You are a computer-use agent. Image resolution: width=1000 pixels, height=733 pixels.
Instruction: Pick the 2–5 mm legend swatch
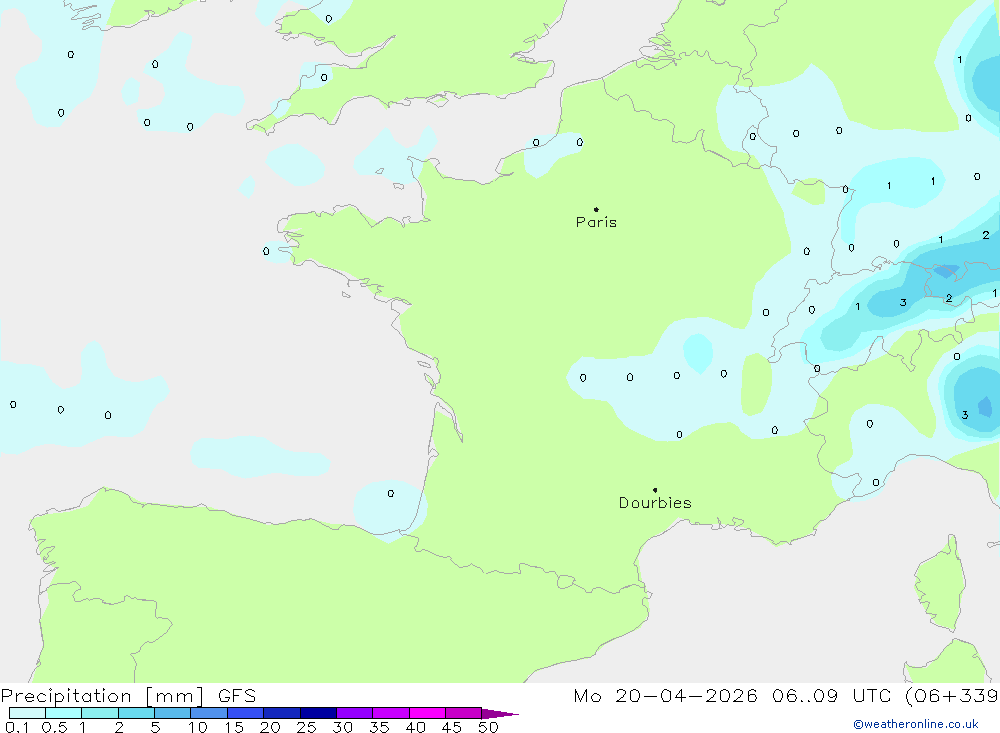pos(136,713)
